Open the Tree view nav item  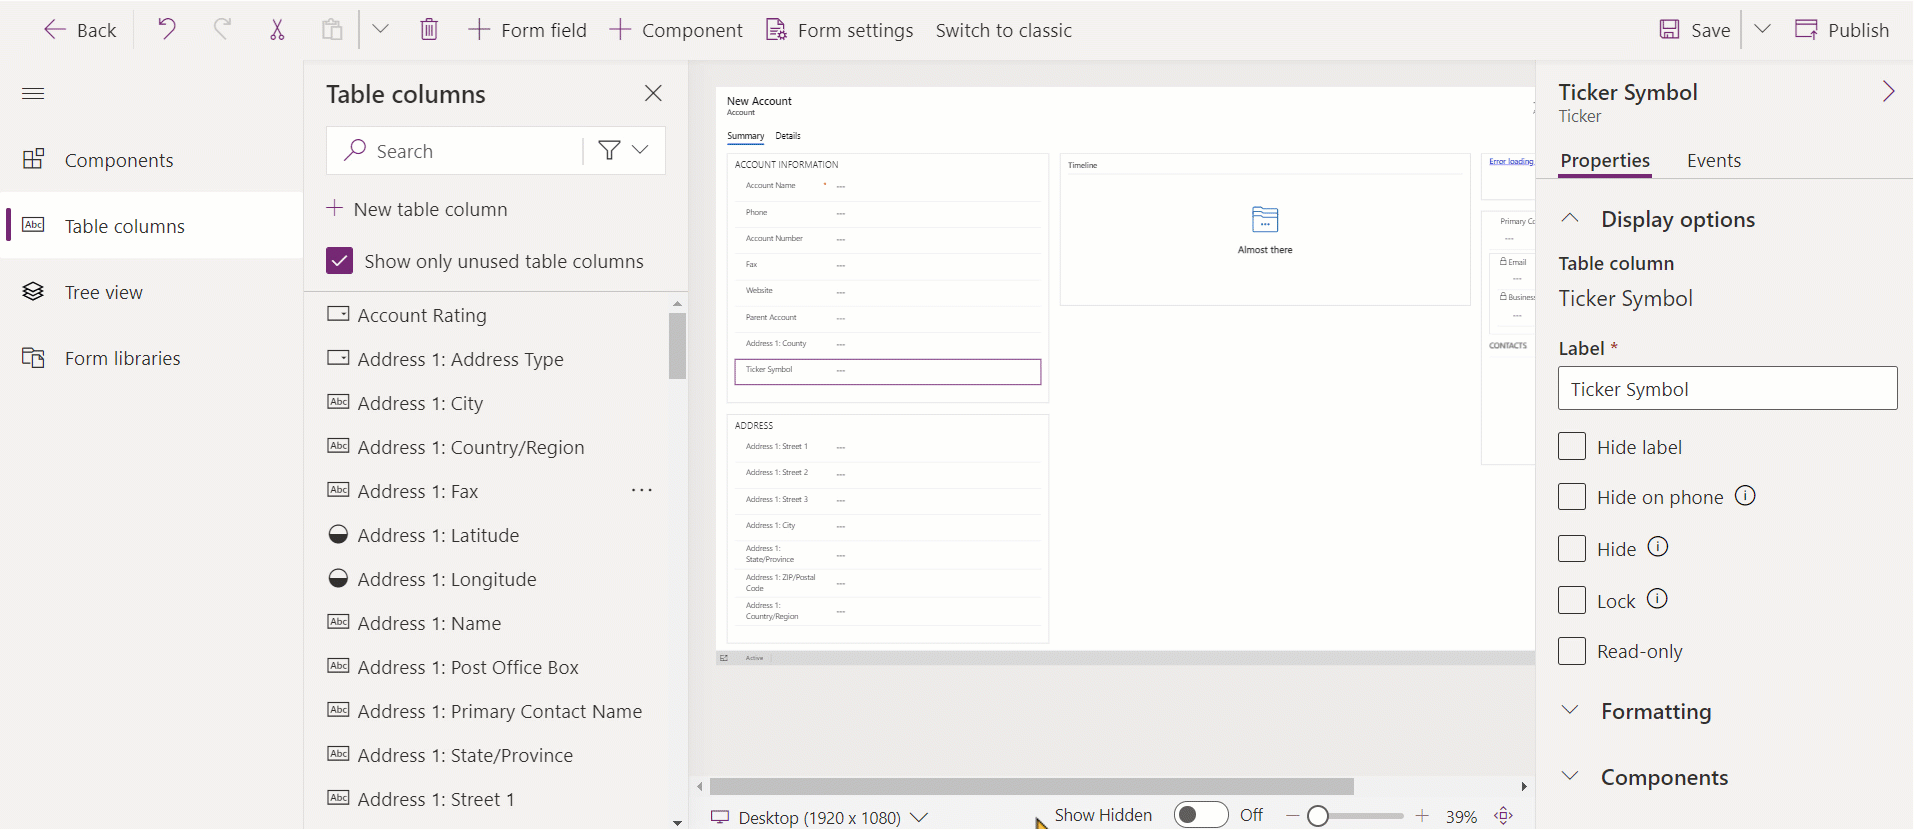[152, 292]
